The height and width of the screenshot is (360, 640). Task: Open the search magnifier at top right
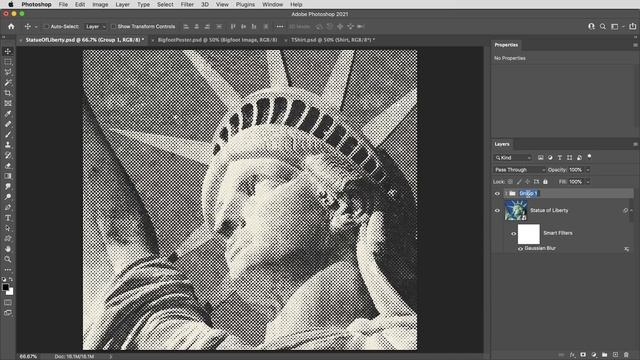pos(603,27)
